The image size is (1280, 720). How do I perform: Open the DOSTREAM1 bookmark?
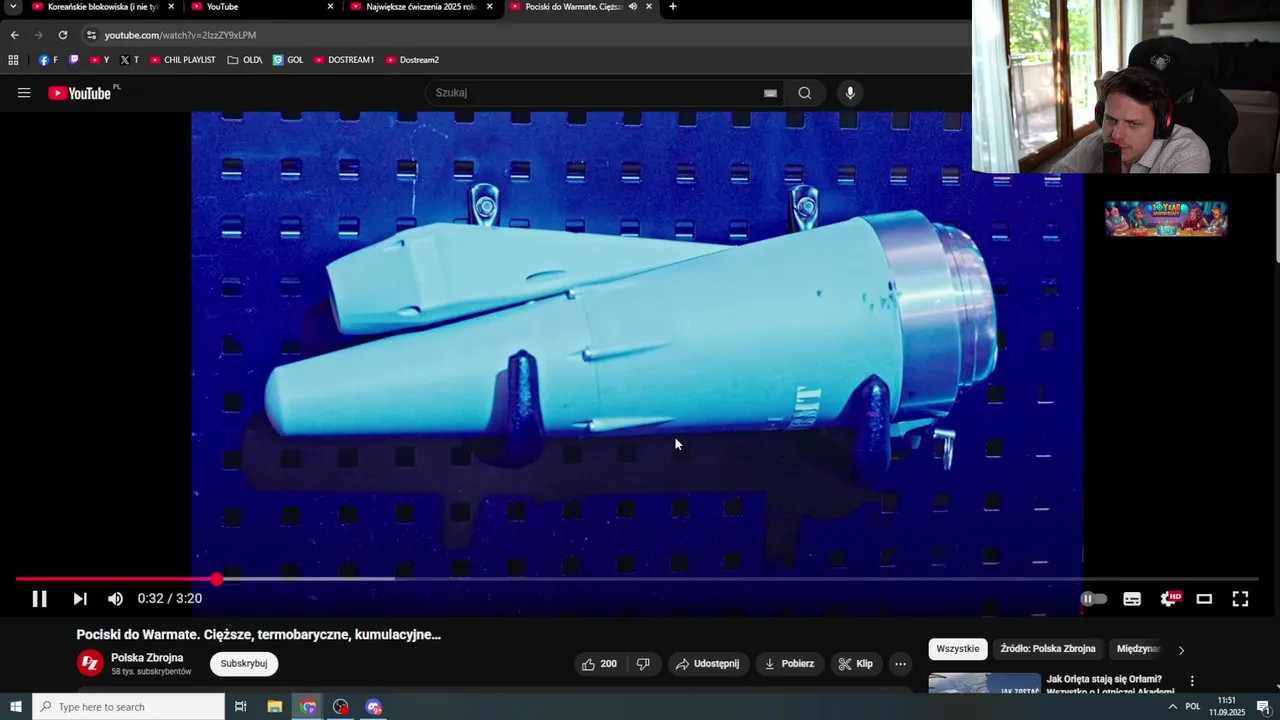[344, 60]
